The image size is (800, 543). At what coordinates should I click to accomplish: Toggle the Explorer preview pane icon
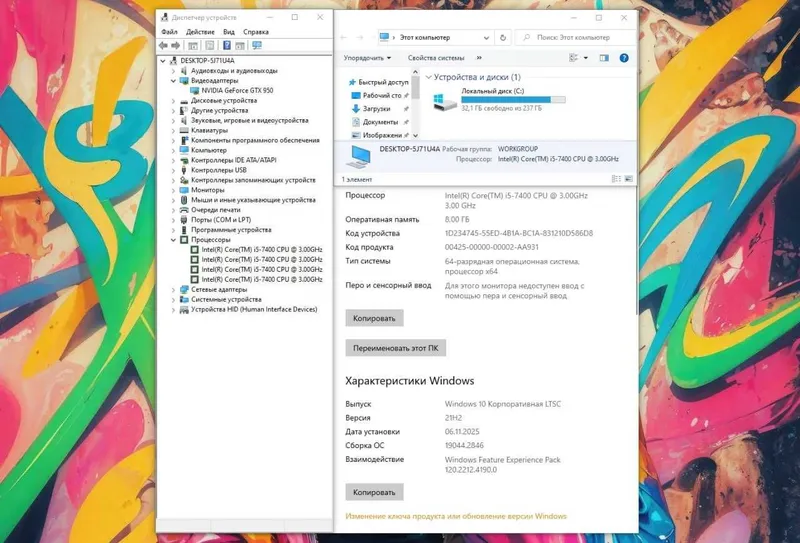click(604, 58)
